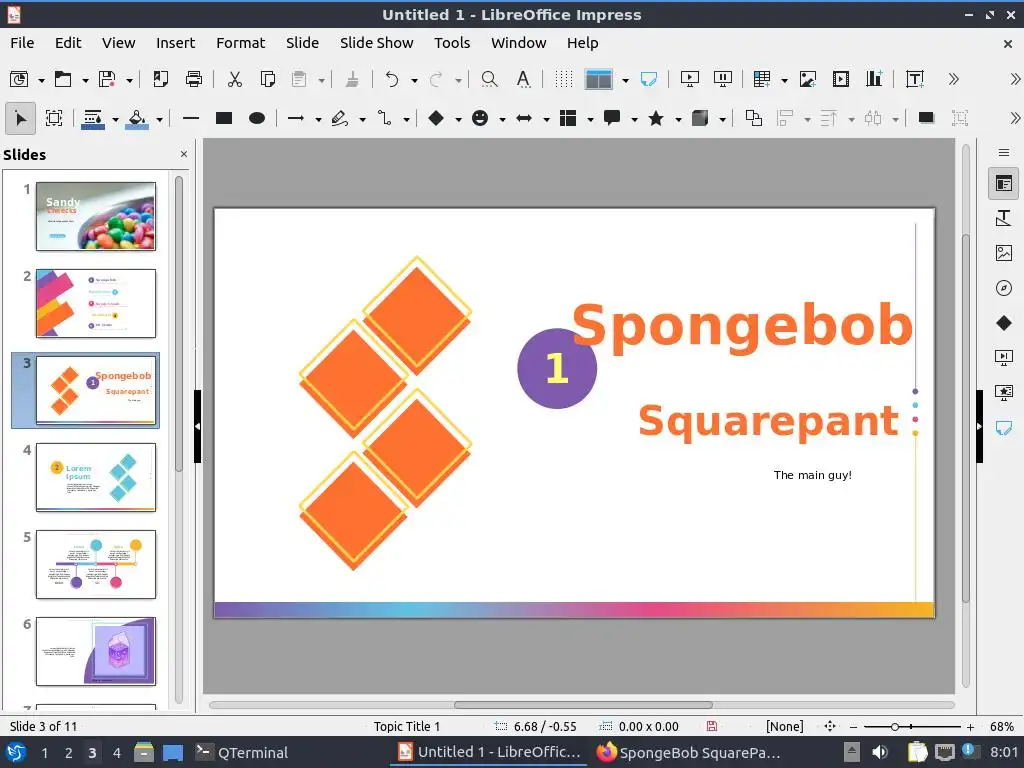
Task: Open the sidebar Slide Transition deck
Action: pyautogui.click(x=1004, y=357)
